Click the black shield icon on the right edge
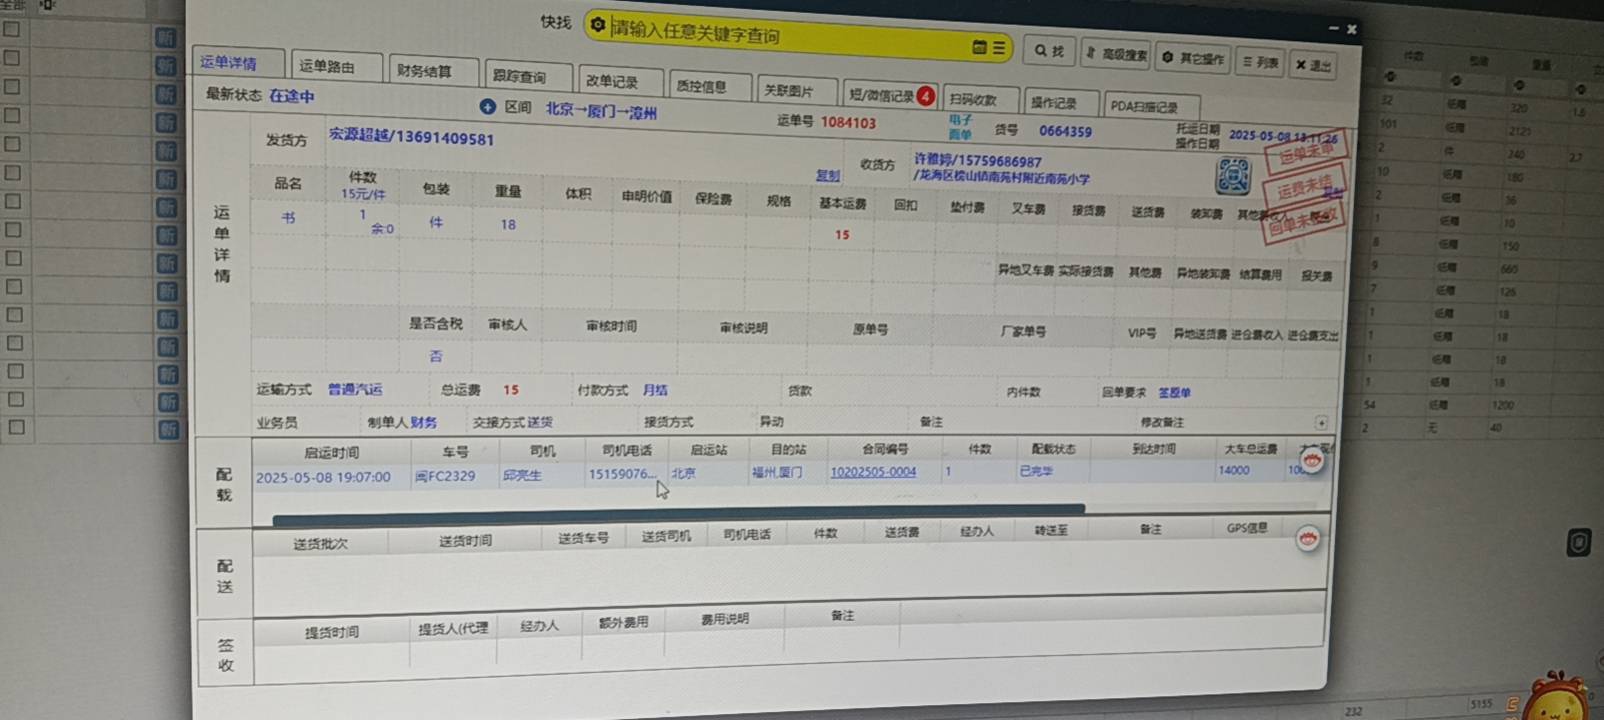1604x720 pixels. pyautogui.click(x=1578, y=543)
